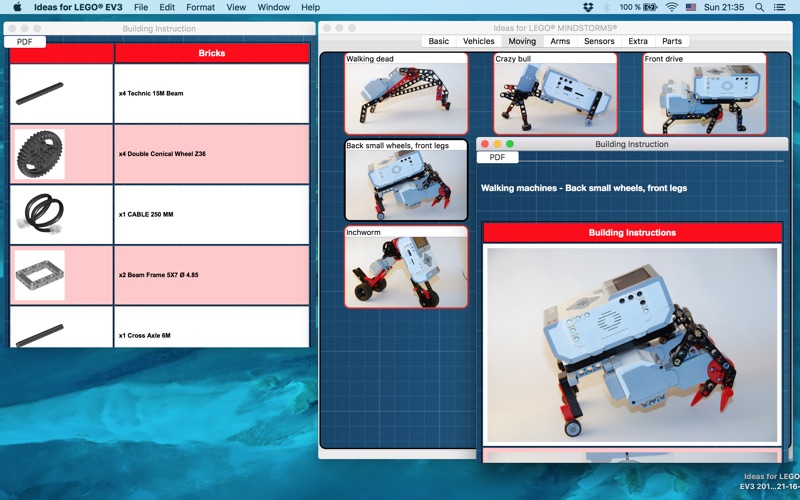Click the large robot photo in Building Instructions
The image size is (800, 500).
tap(632, 345)
